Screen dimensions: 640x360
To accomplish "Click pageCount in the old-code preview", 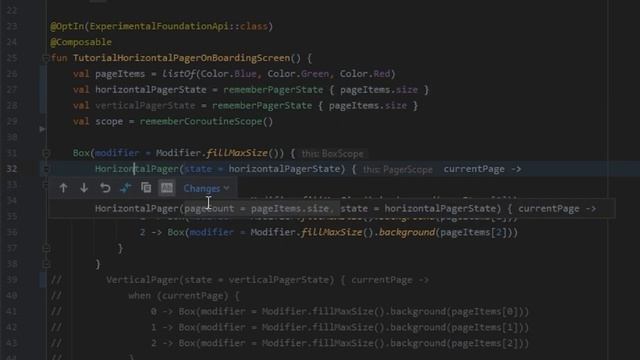I will click(209, 209).
